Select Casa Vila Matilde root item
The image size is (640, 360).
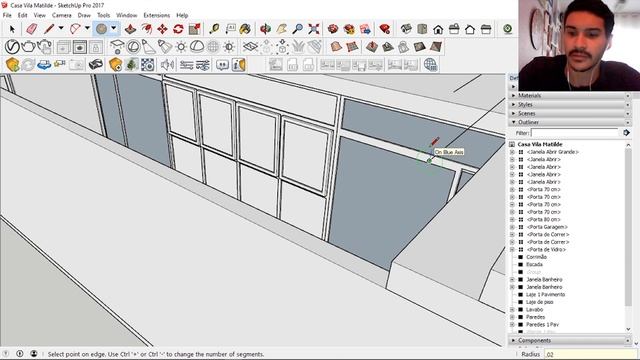pyautogui.click(x=540, y=144)
